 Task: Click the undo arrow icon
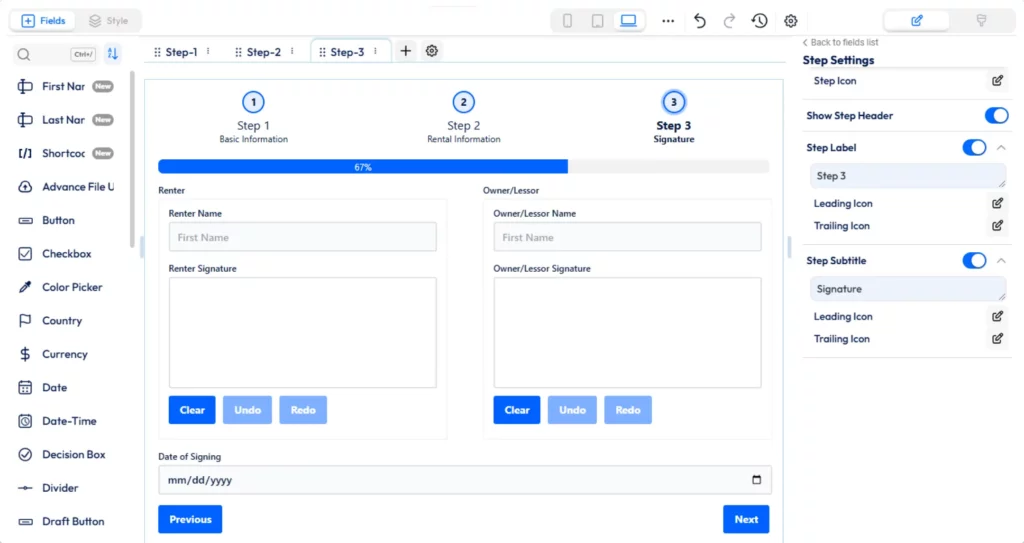pos(699,21)
